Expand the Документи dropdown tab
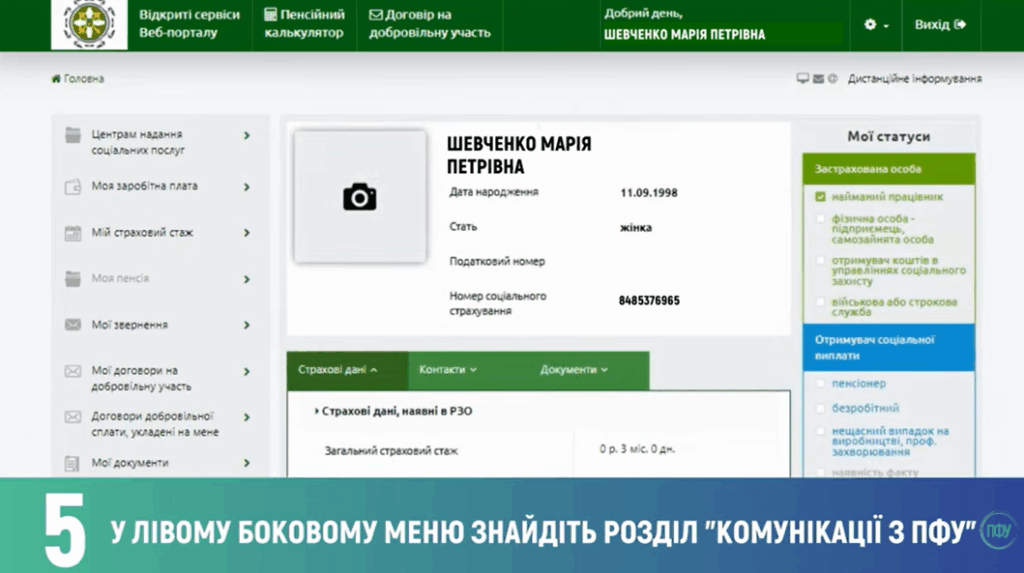 click(x=574, y=370)
